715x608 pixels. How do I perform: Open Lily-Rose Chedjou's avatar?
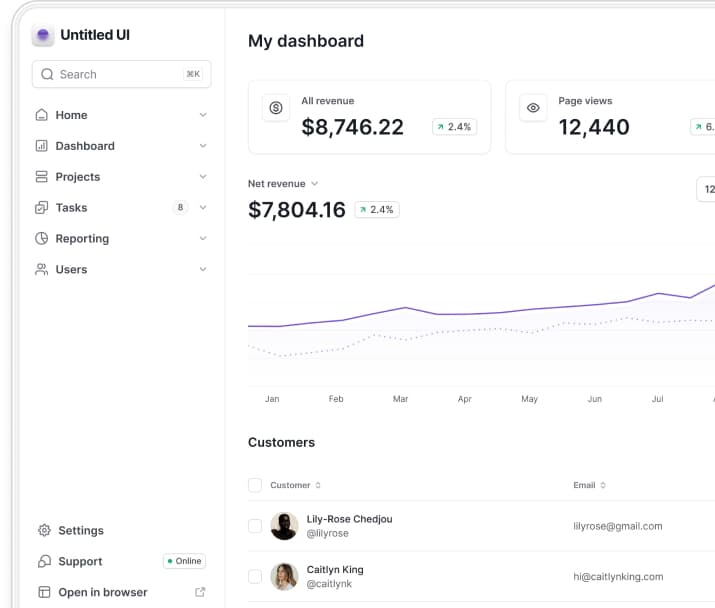(284, 526)
